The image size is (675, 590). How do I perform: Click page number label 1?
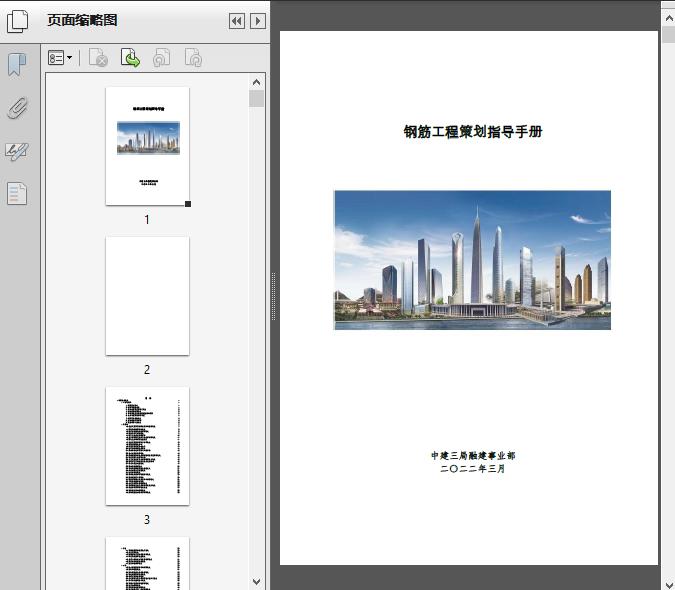[147, 219]
